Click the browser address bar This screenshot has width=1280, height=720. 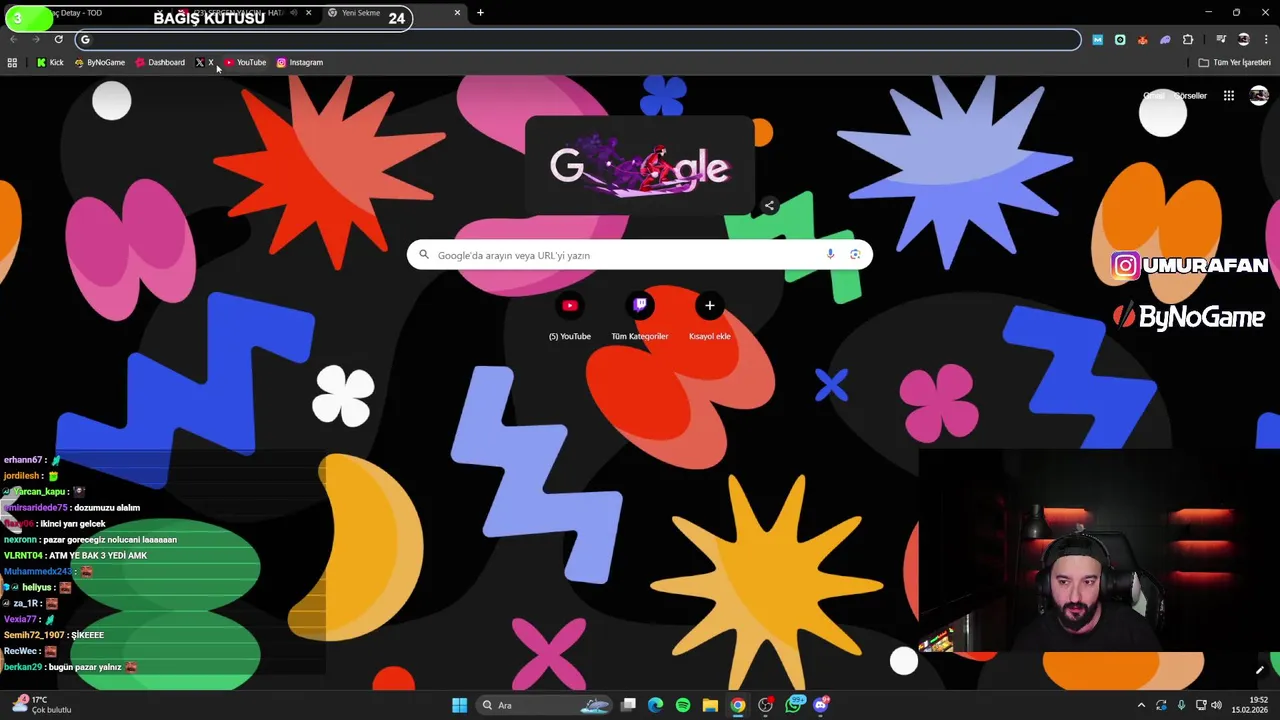pos(580,40)
